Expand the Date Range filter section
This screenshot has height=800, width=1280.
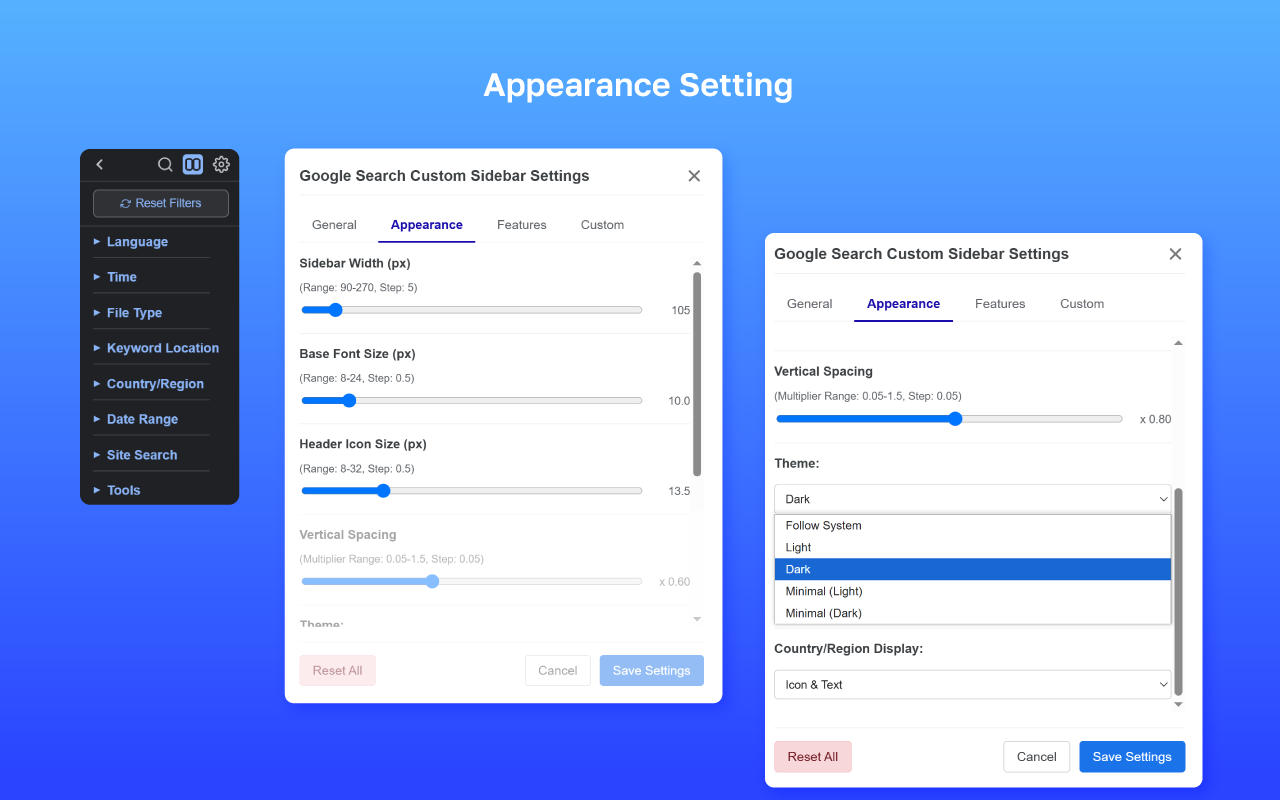142,419
